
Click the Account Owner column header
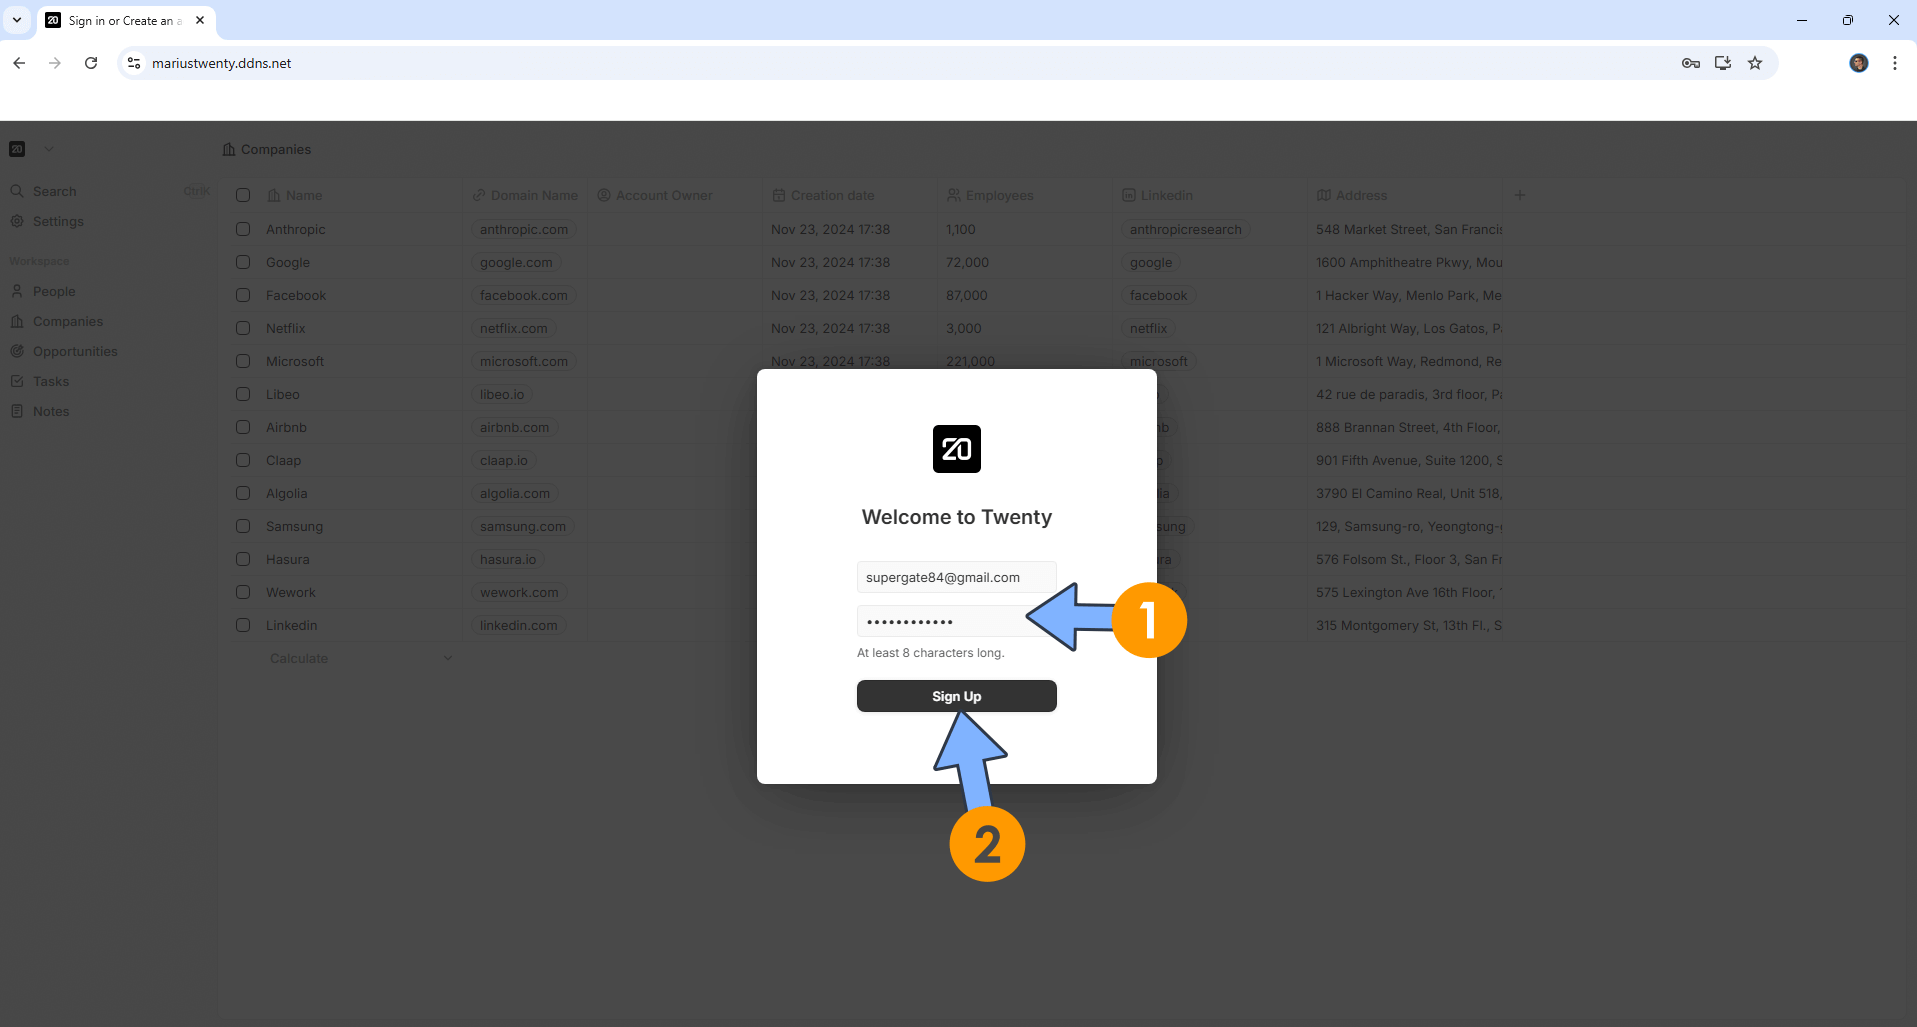tap(655, 195)
